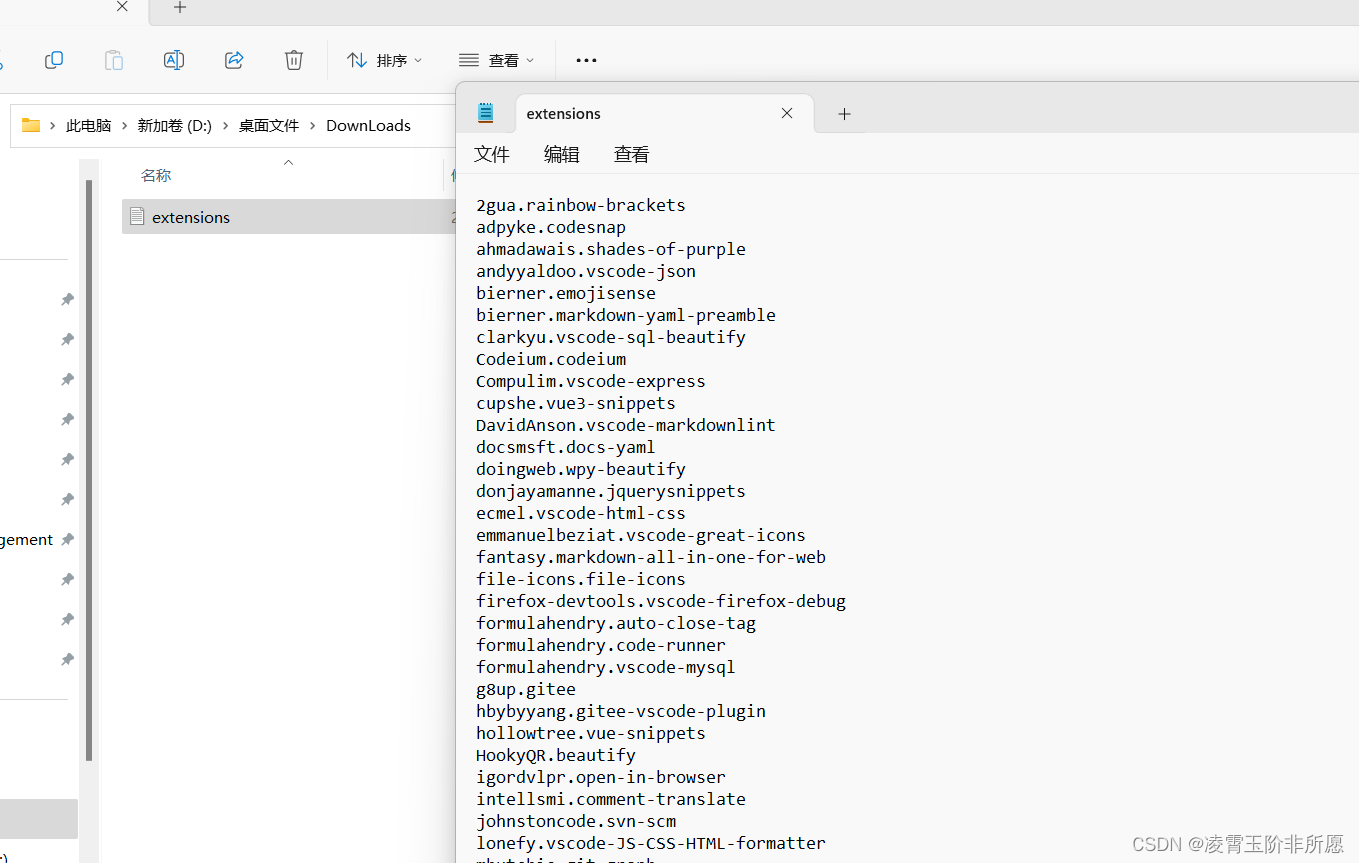Open the 查看 view dropdown in Explorer toolbar
The width and height of the screenshot is (1359, 863).
click(x=497, y=61)
